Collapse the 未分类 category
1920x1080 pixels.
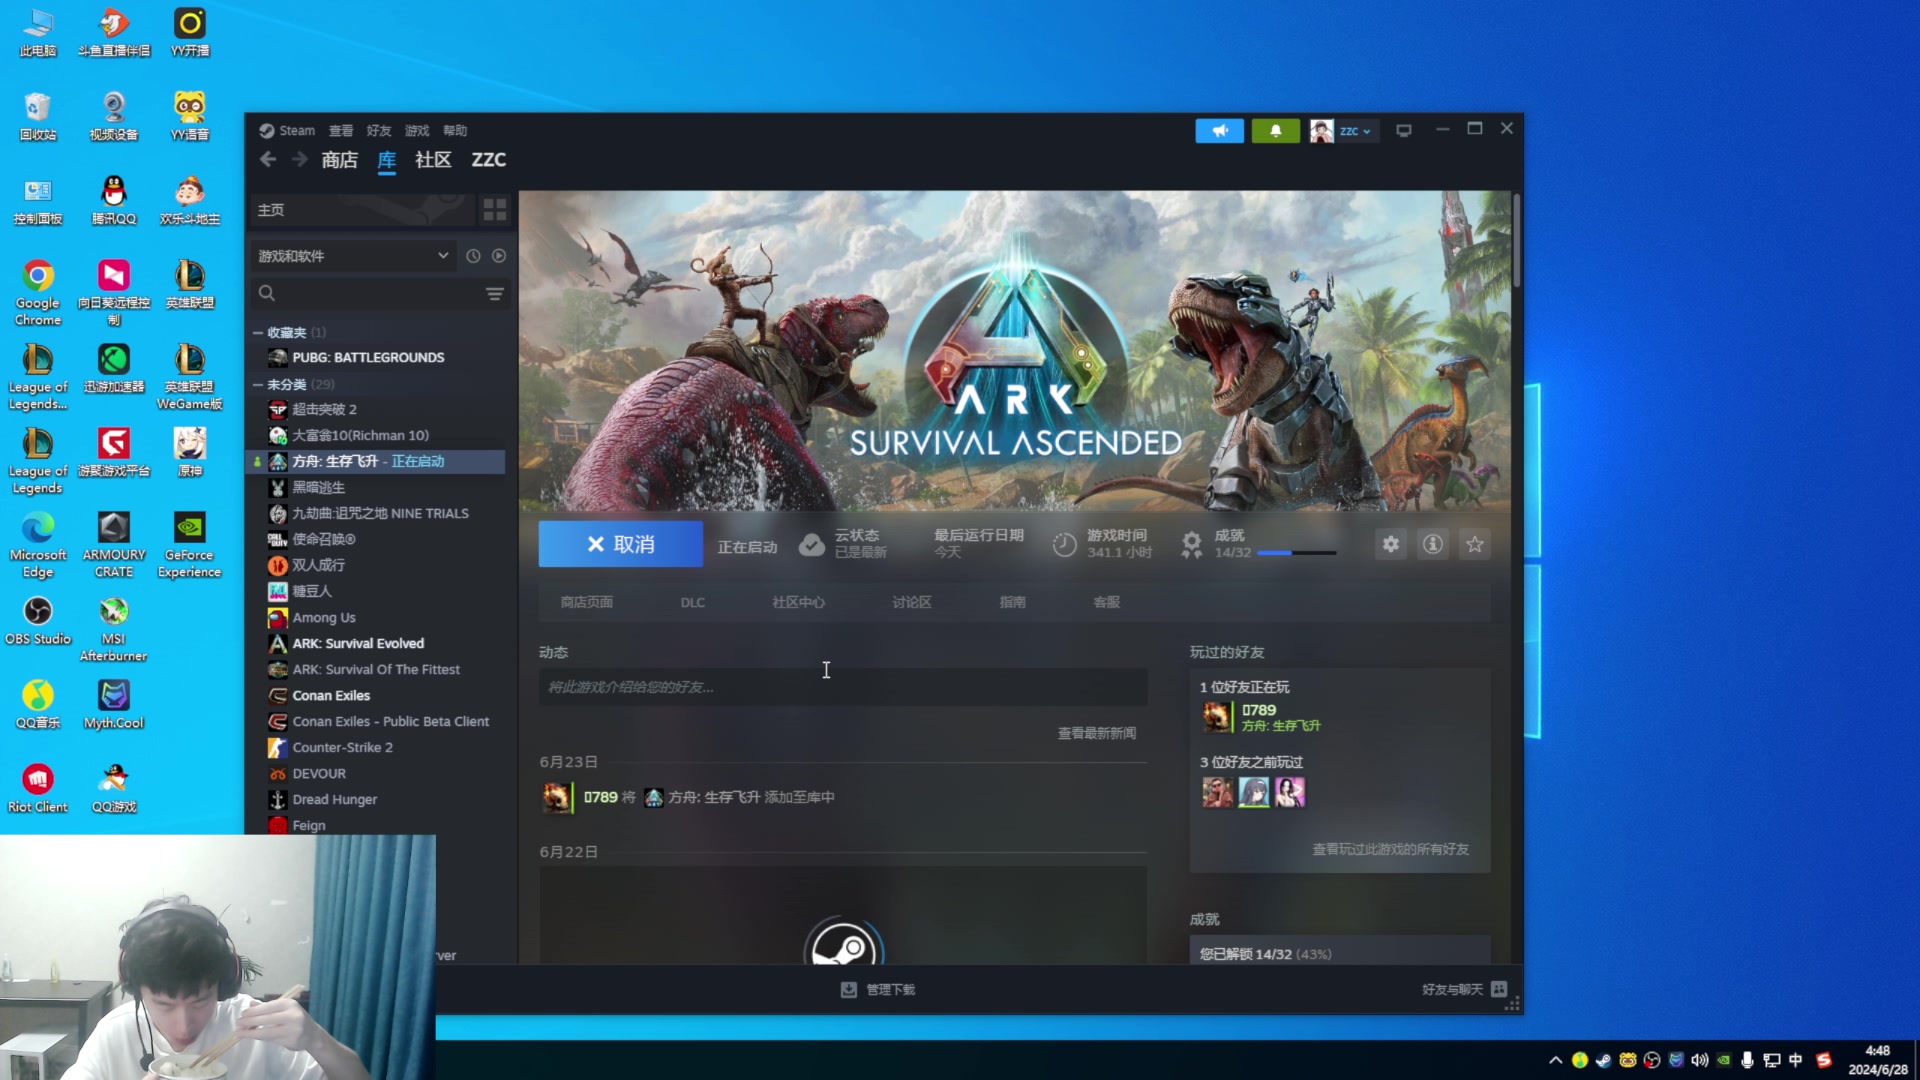click(257, 385)
